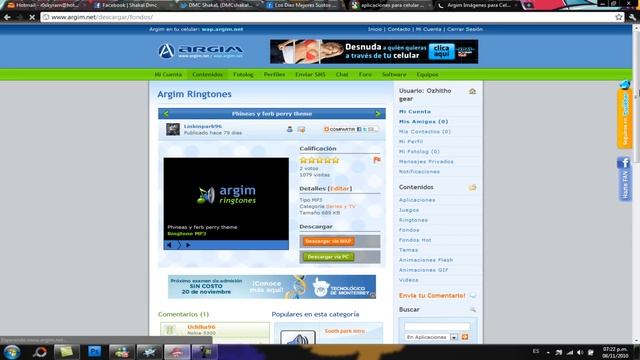Open the wap.argim.net link
Viewport: 640px width, 360px height.
tap(222, 29)
